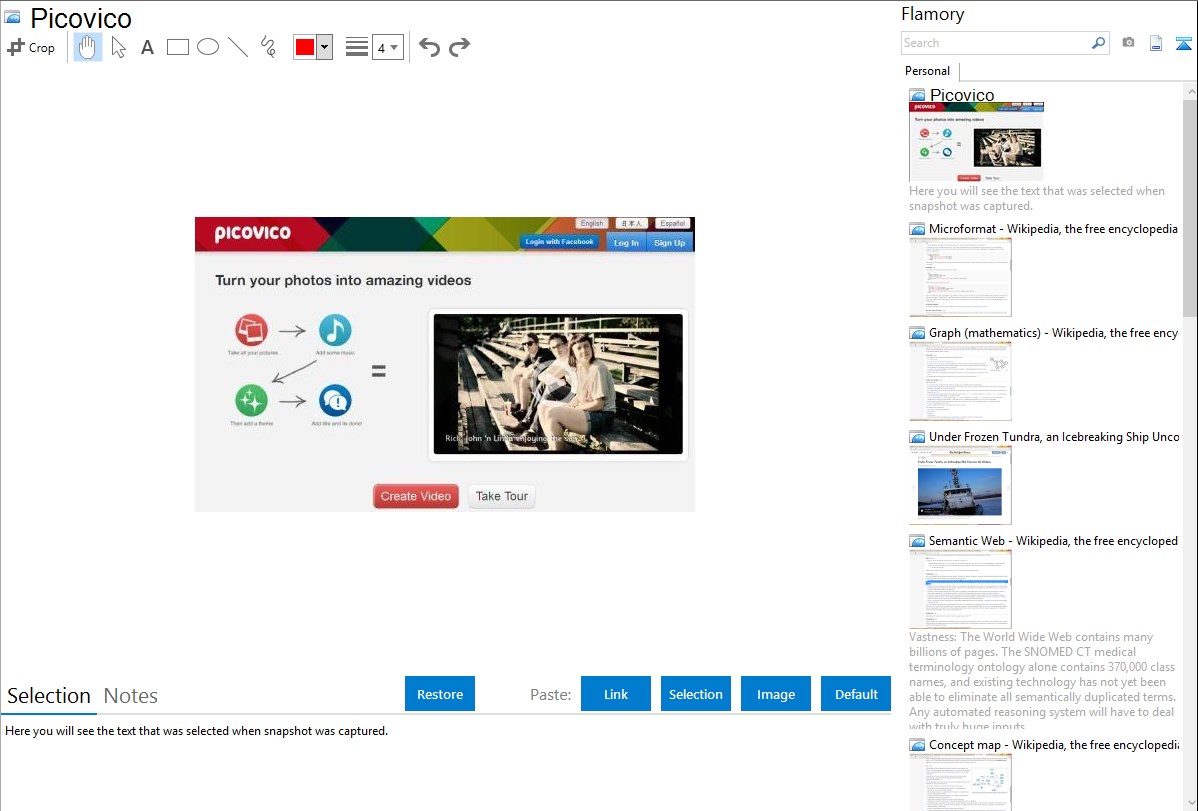Click the icon beside the Concept map title
Image resolution: width=1198 pixels, height=811 pixels.
pyautogui.click(x=917, y=744)
